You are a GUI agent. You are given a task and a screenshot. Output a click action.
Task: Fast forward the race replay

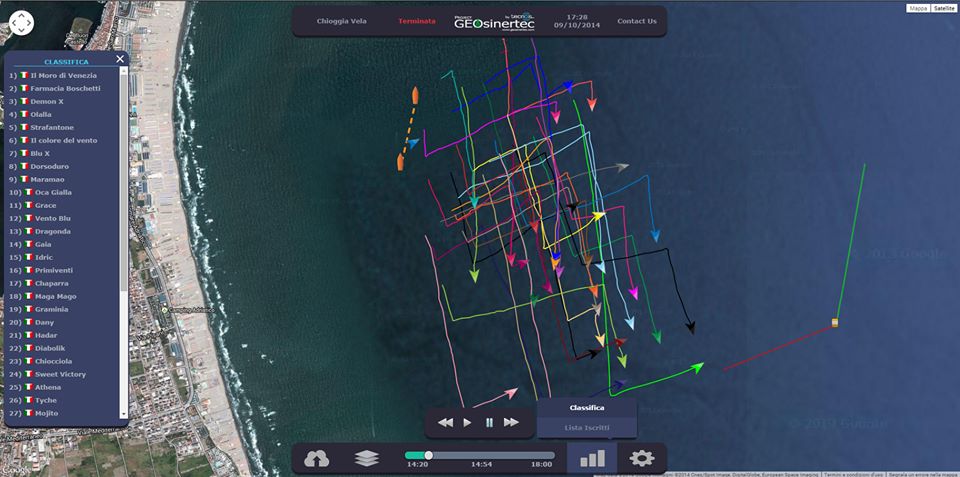(x=511, y=422)
